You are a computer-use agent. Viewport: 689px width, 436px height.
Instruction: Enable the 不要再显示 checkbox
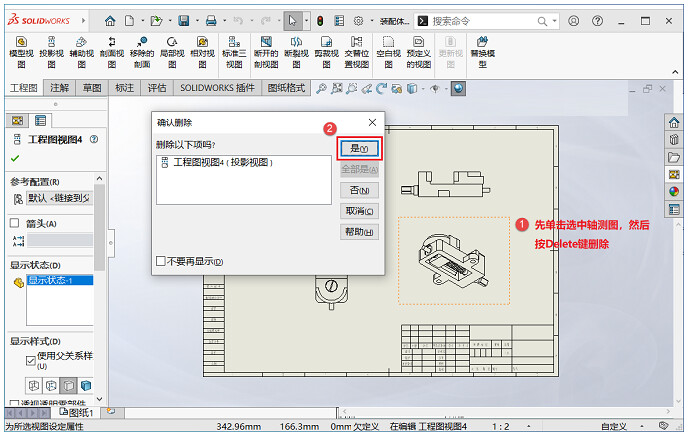161,262
